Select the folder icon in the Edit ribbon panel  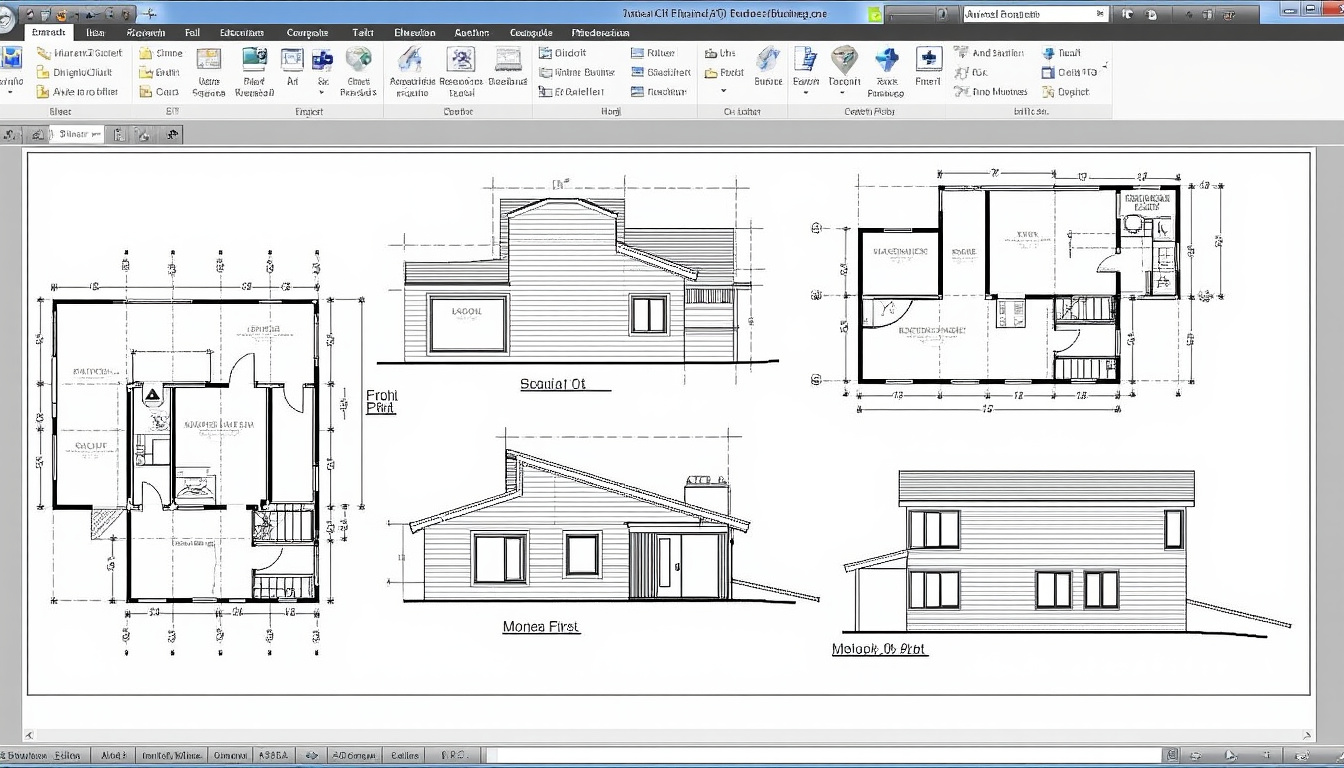[145, 53]
